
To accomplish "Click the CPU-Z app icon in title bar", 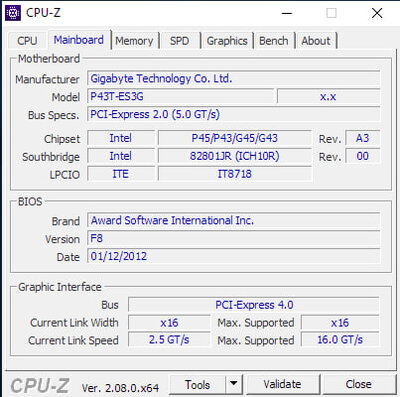I will tap(13, 13).
